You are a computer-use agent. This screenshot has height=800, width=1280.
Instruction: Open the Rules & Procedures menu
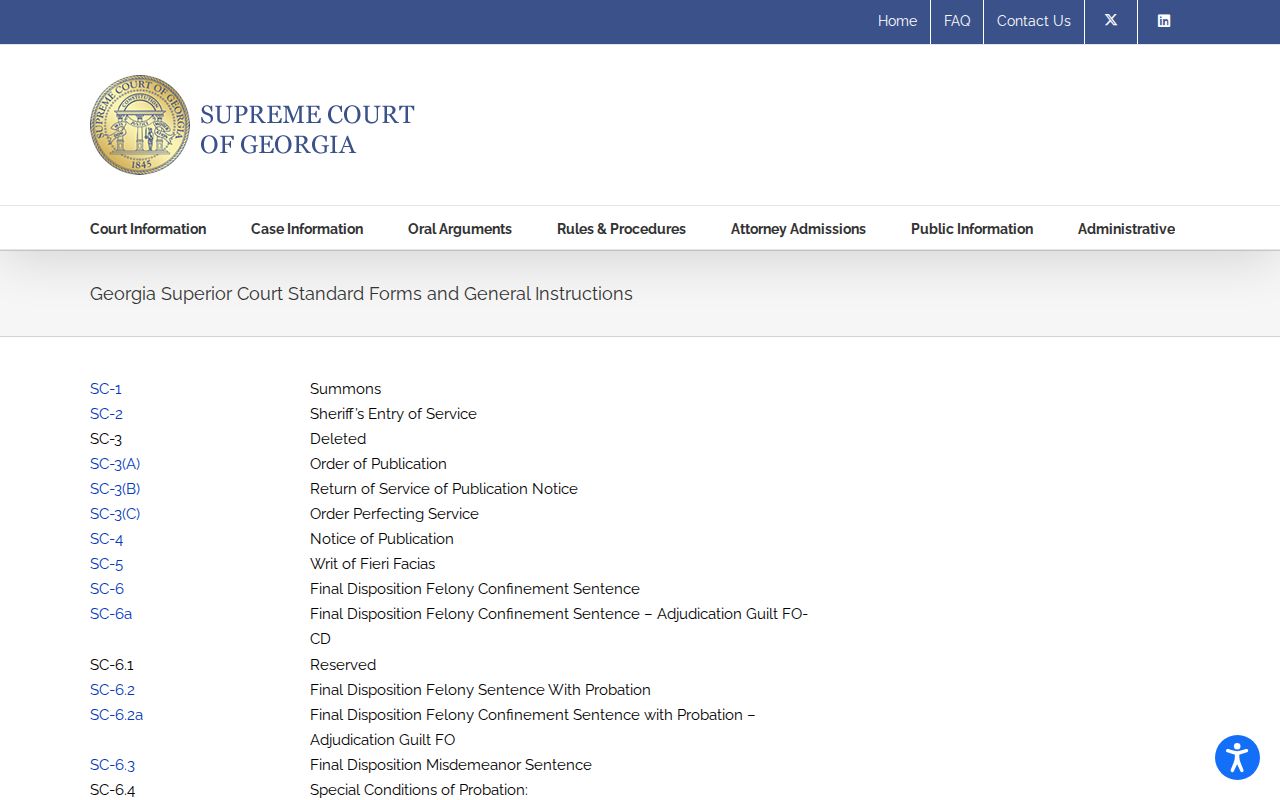pyautogui.click(x=621, y=229)
